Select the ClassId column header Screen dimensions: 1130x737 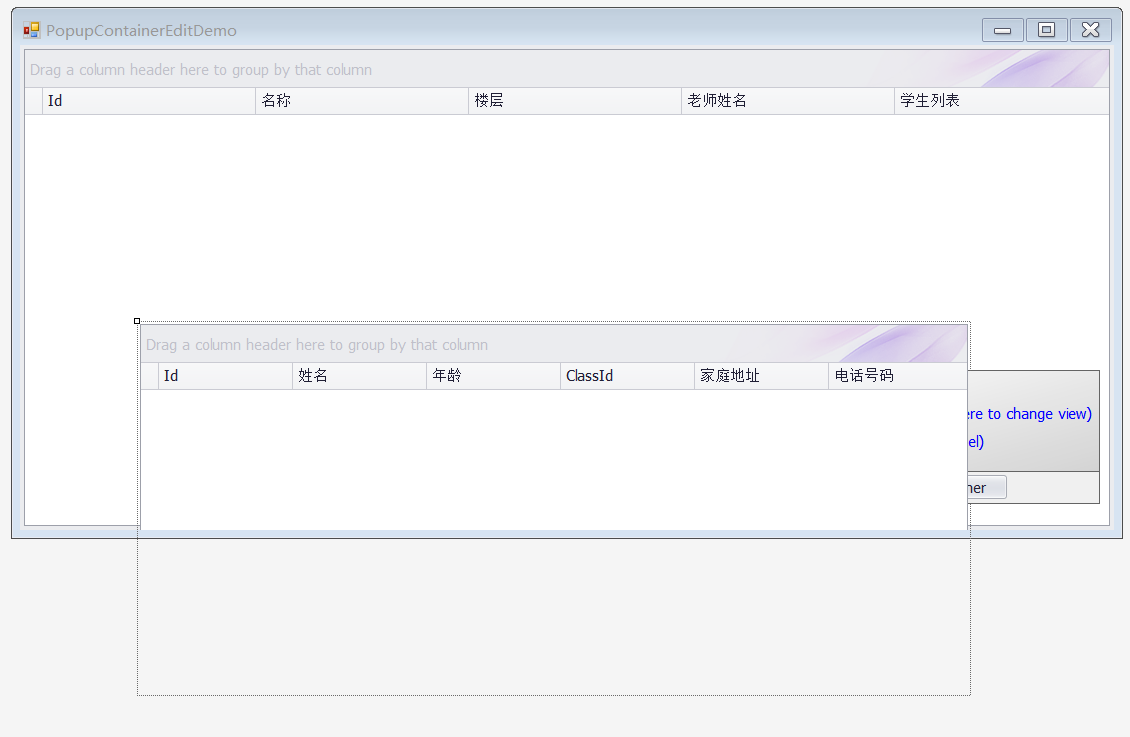tap(626, 375)
